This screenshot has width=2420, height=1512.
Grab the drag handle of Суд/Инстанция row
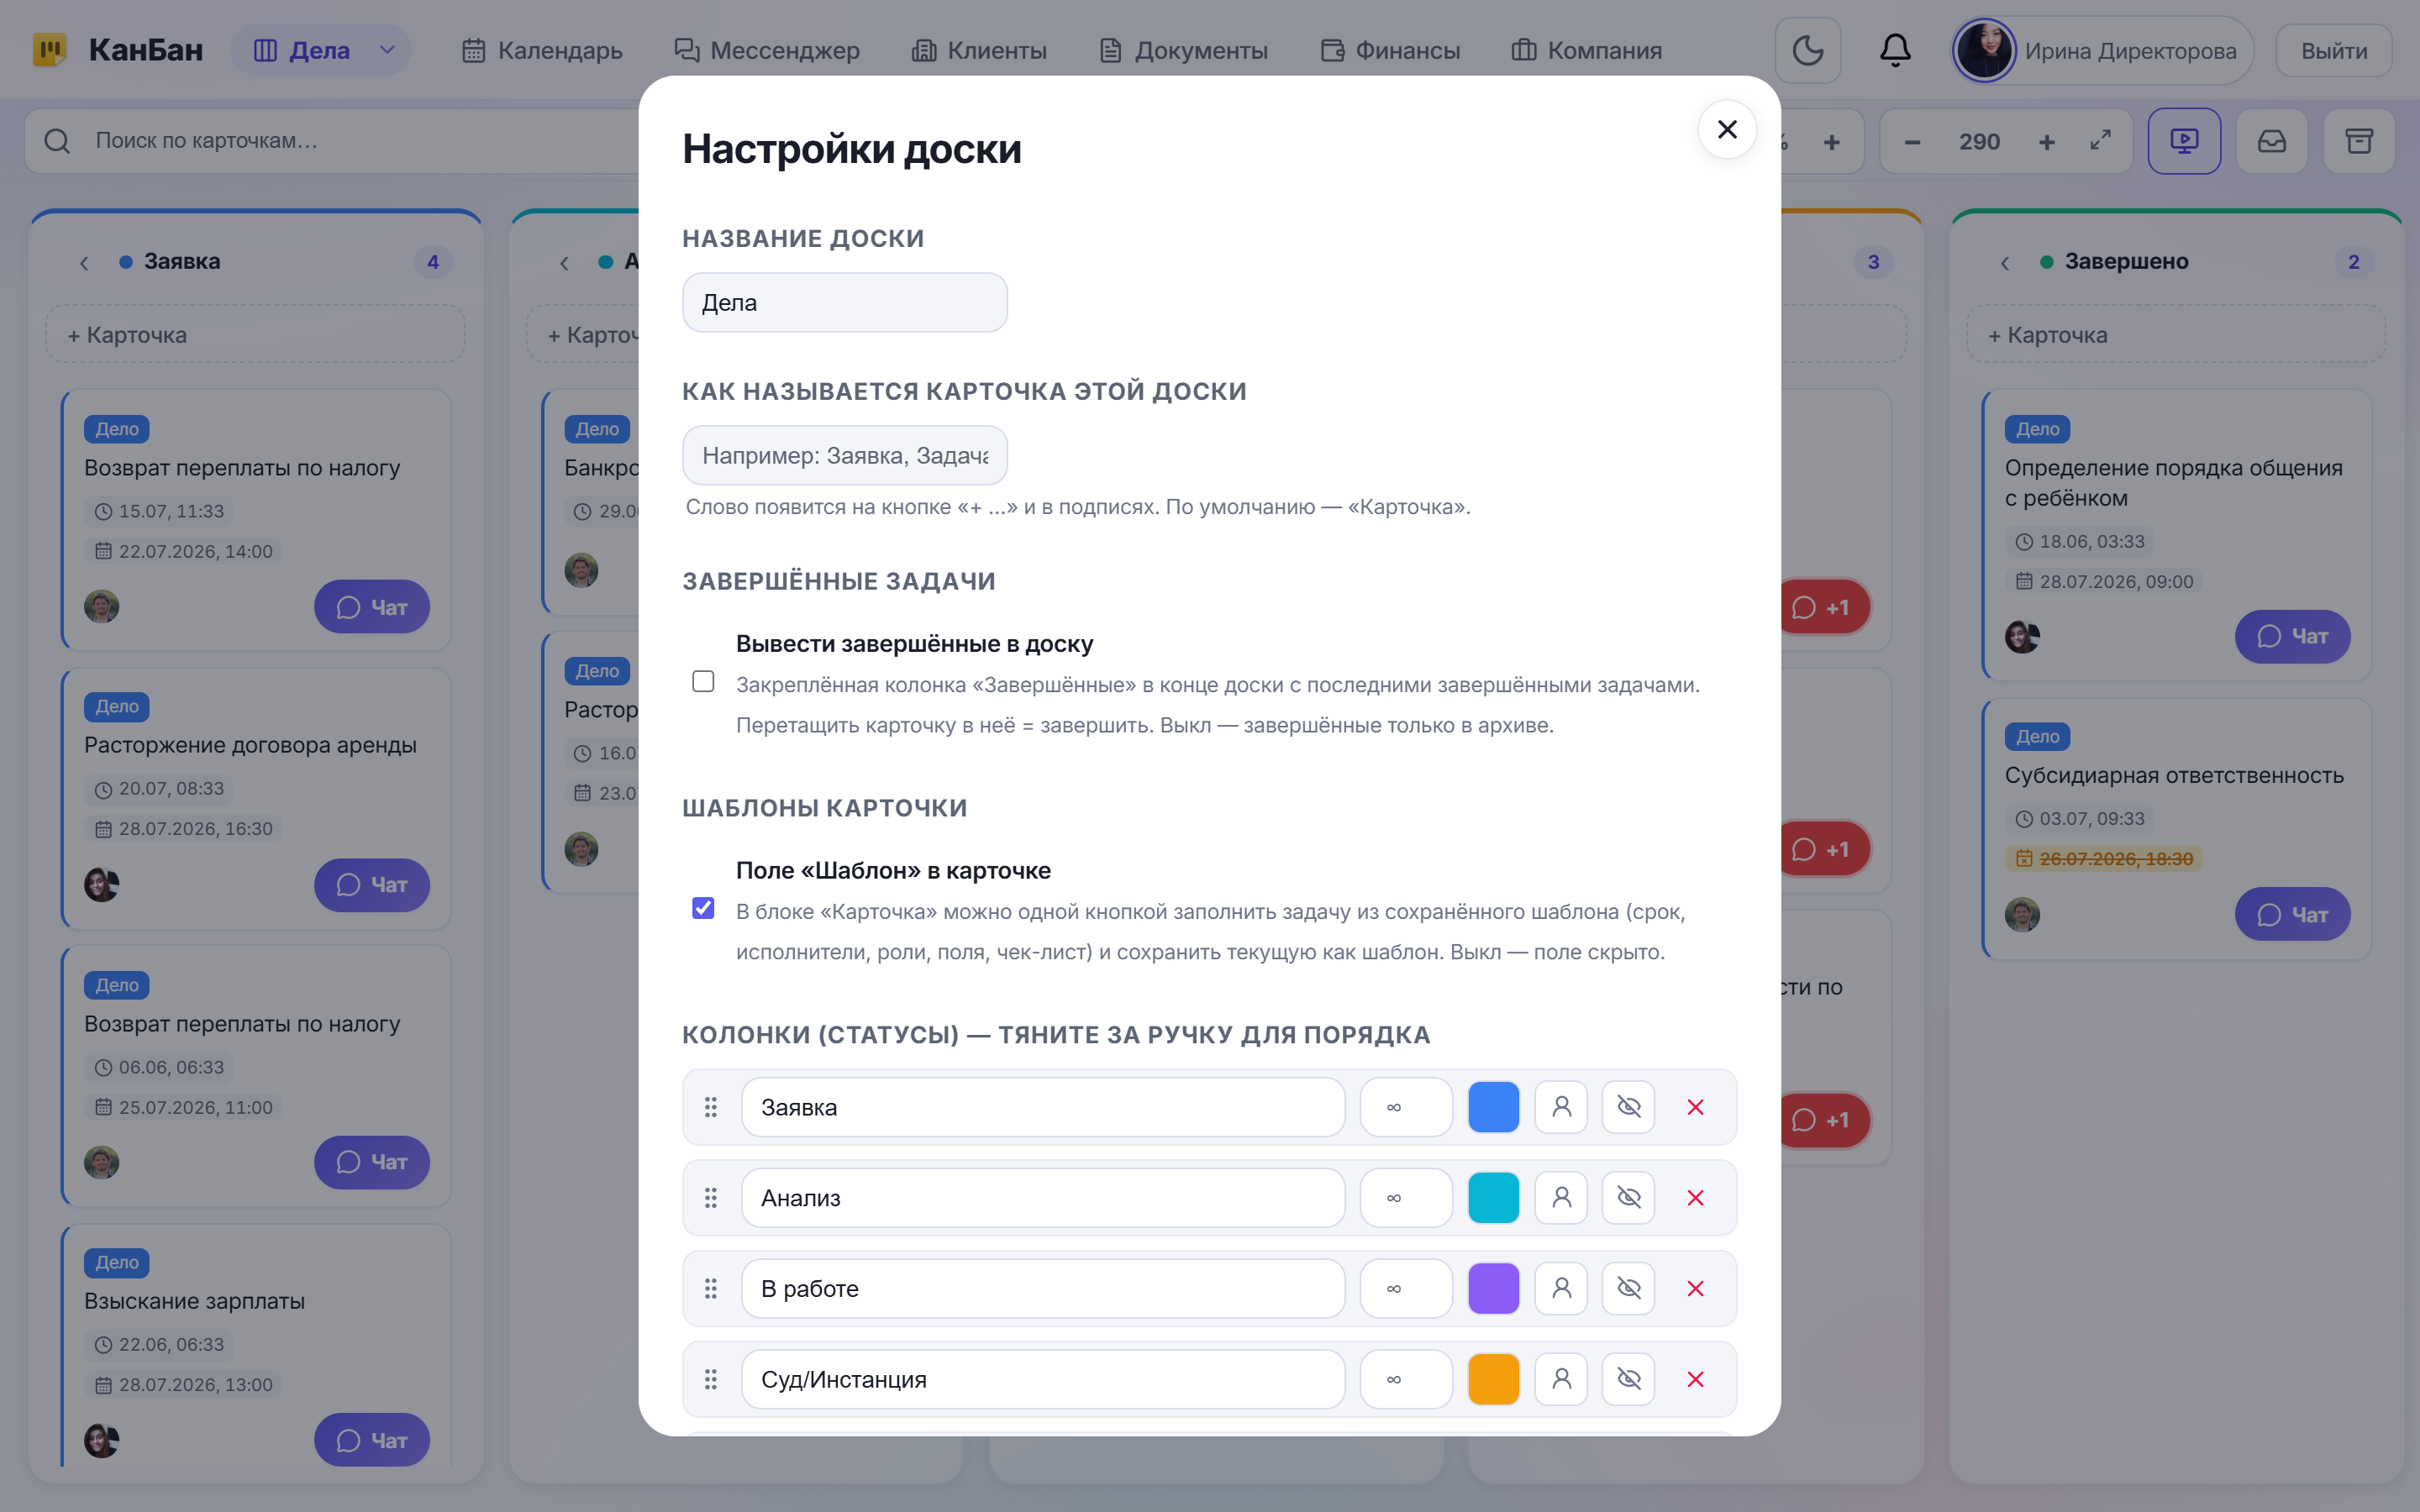pyautogui.click(x=711, y=1380)
